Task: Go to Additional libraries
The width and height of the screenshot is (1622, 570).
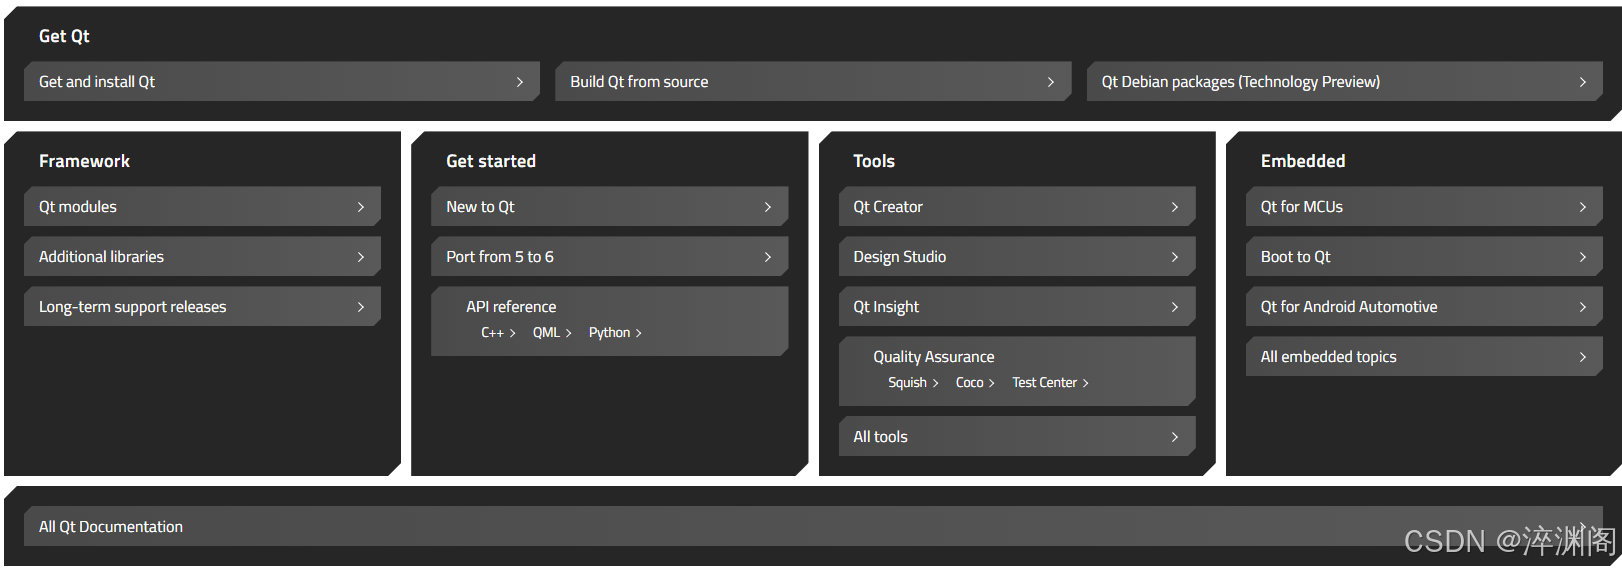Action: click(x=202, y=257)
